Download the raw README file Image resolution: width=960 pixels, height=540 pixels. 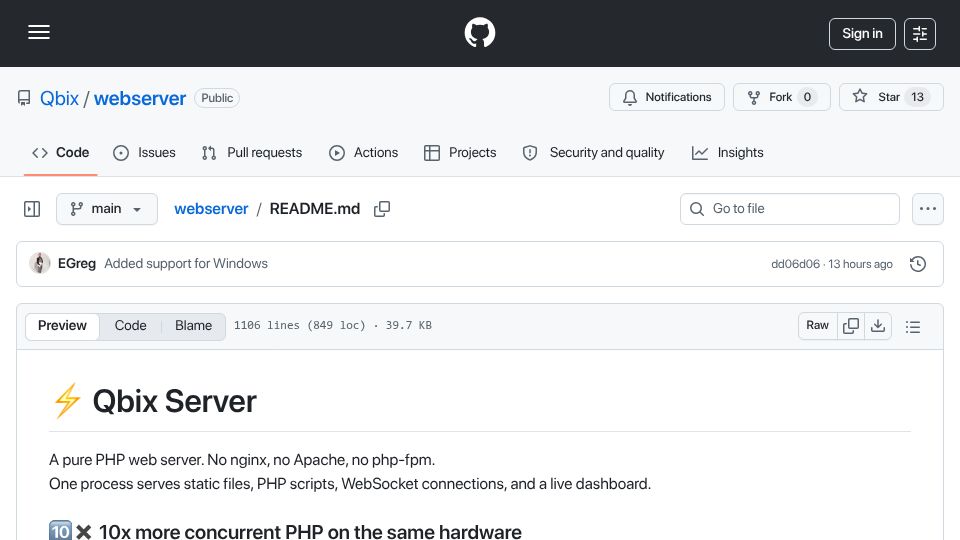(x=878, y=326)
